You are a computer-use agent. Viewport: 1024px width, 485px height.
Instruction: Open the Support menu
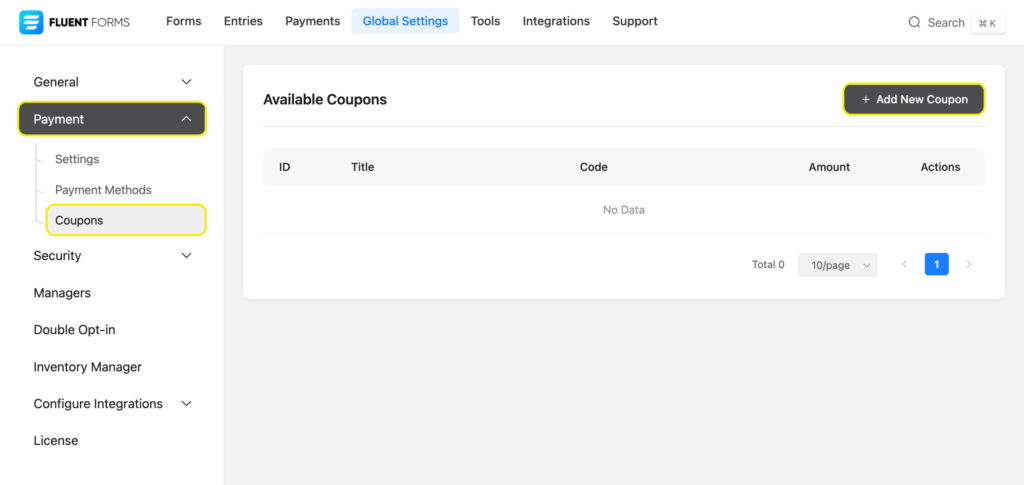point(635,21)
